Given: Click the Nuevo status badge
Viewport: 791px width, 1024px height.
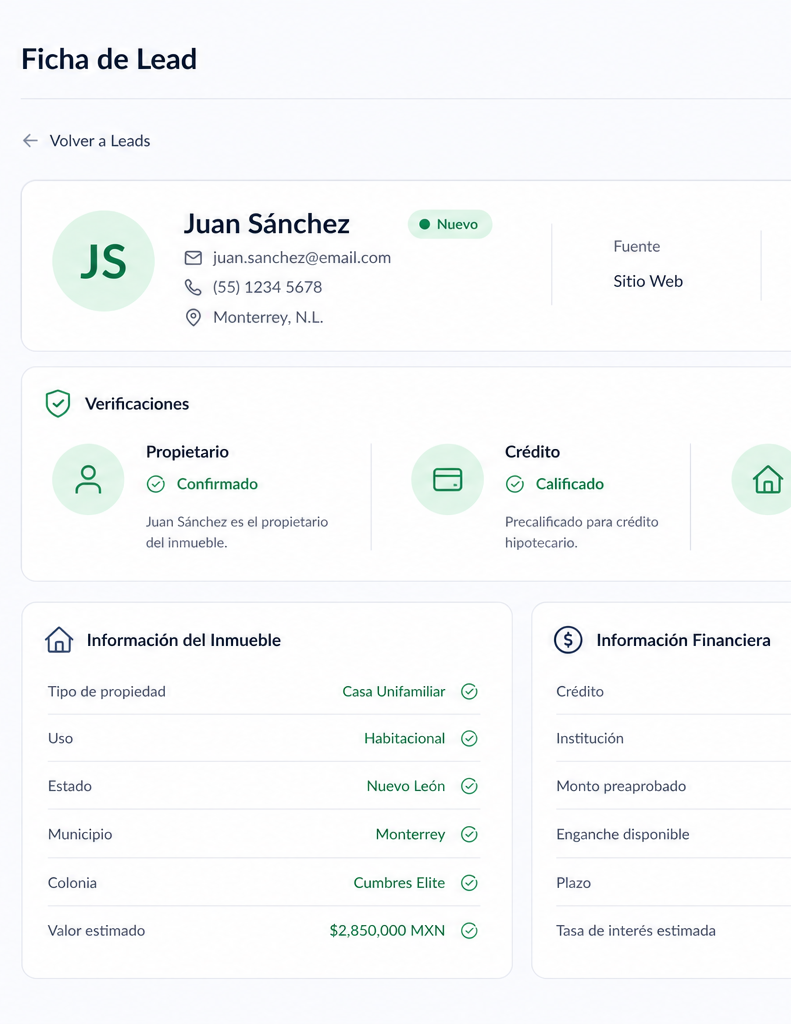Looking at the screenshot, I should [x=450, y=224].
